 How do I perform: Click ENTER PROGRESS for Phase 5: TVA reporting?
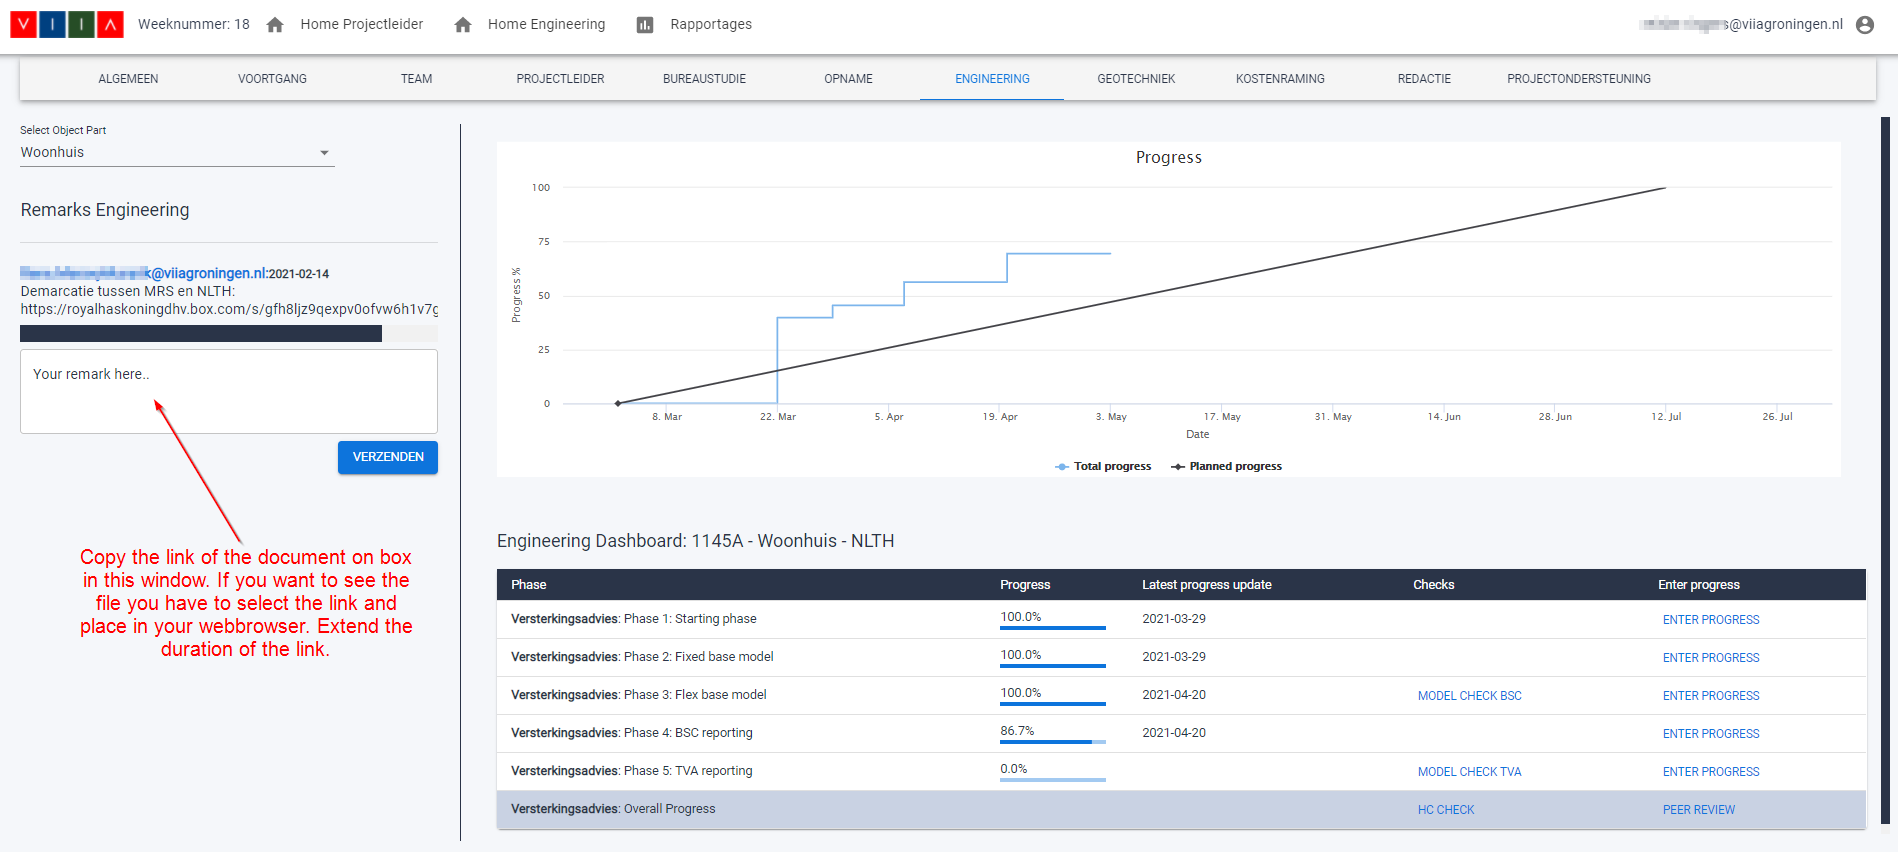click(x=1711, y=772)
